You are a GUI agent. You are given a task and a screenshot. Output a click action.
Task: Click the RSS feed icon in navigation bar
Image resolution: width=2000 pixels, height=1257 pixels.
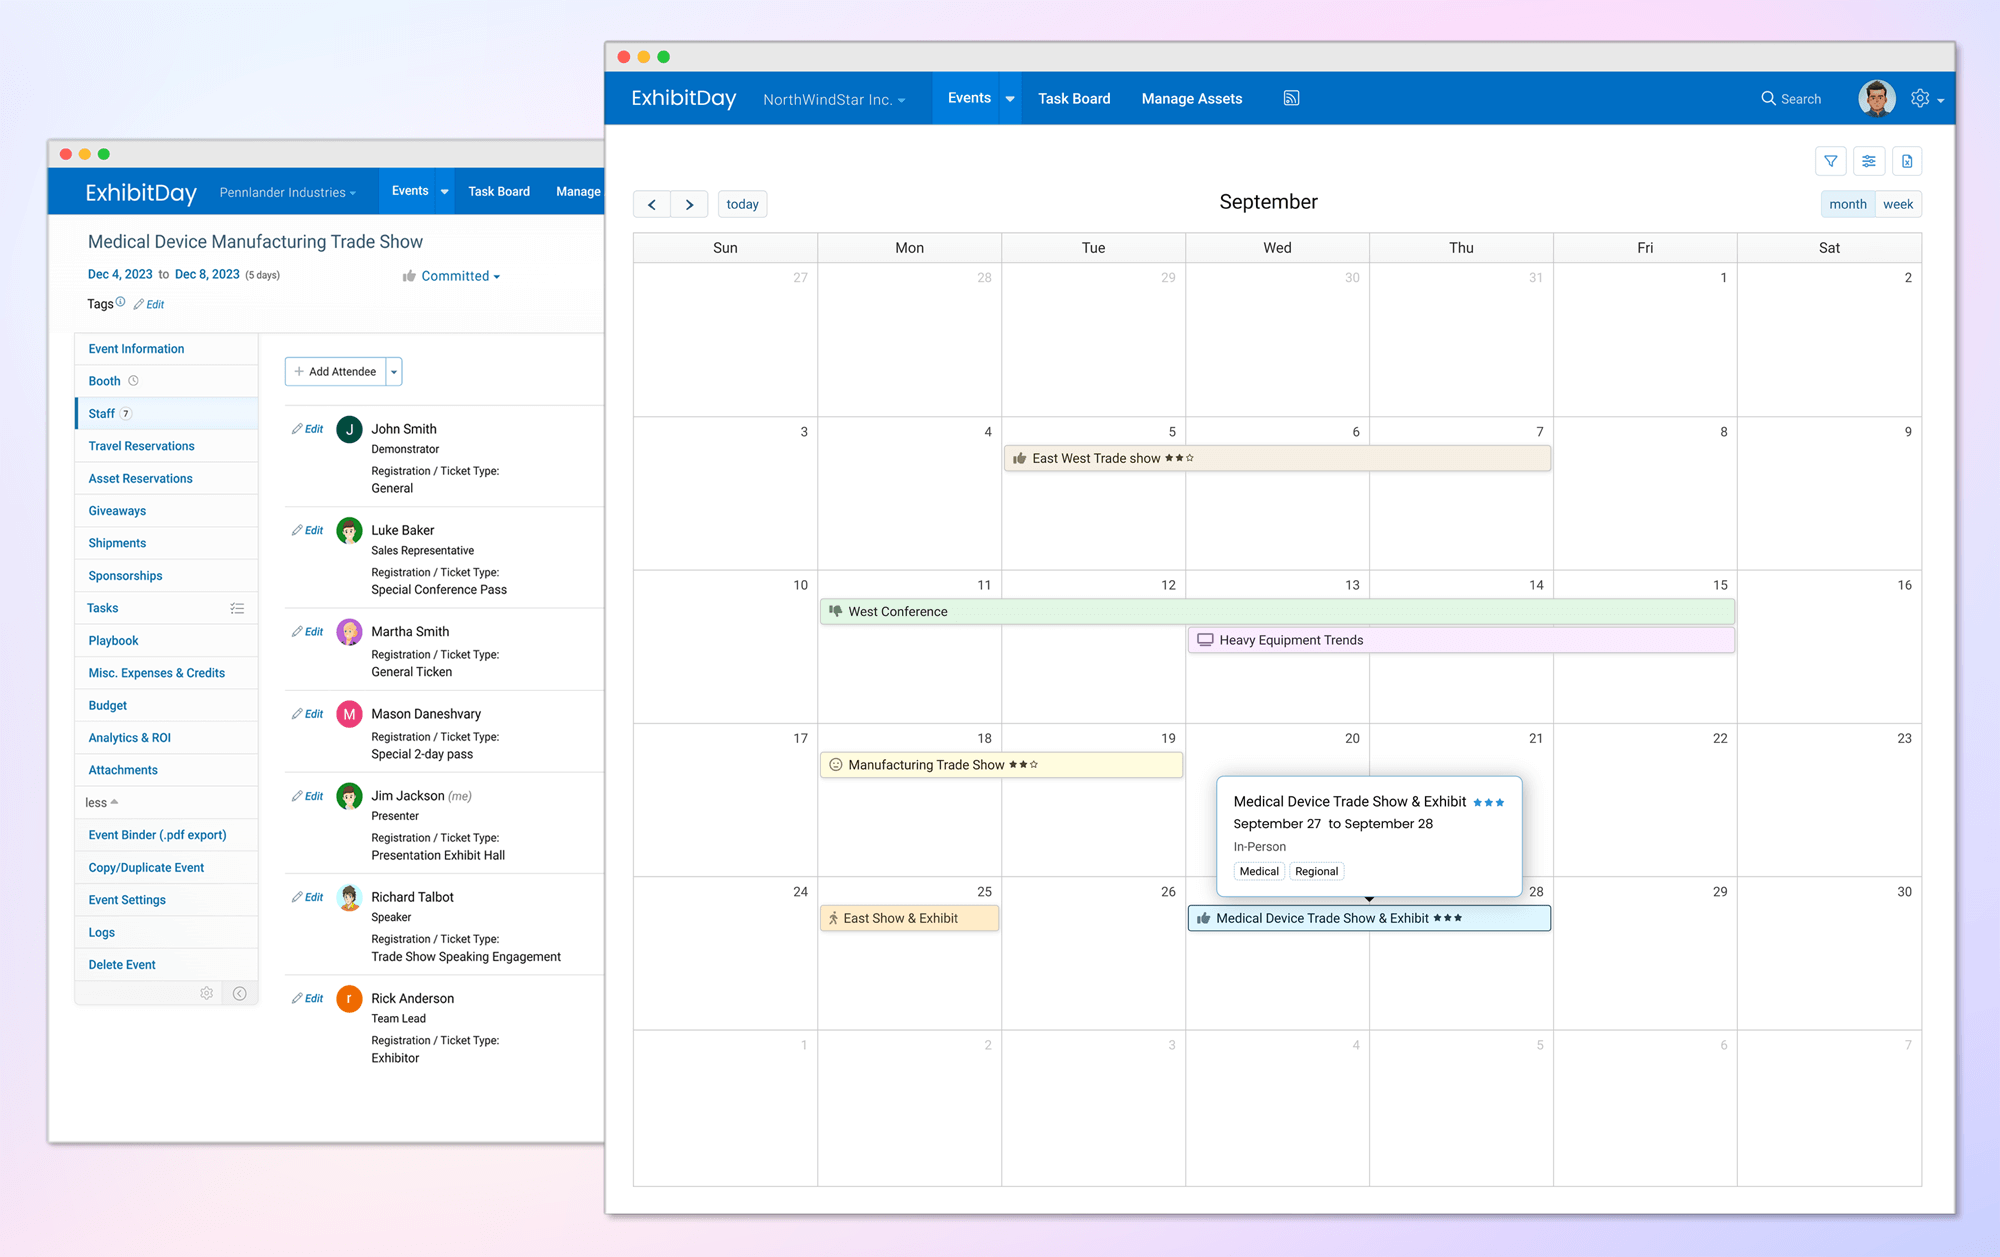1291,98
